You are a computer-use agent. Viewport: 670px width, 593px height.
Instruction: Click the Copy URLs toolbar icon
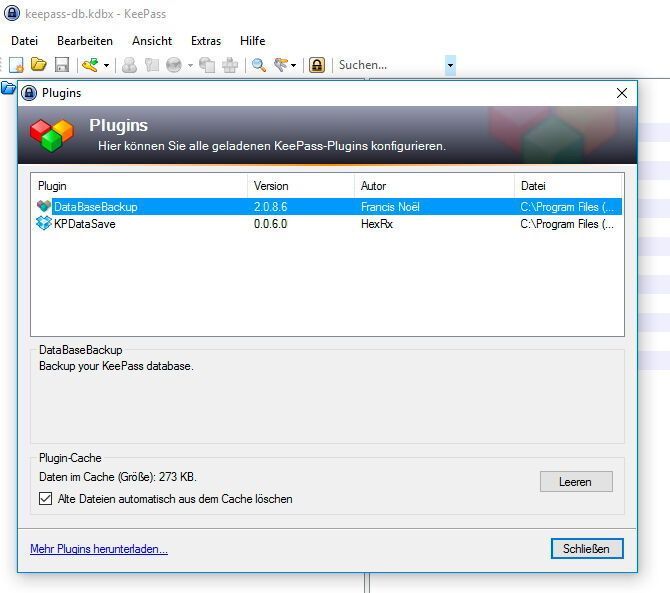pyautogui.click(x=207, y=65)
